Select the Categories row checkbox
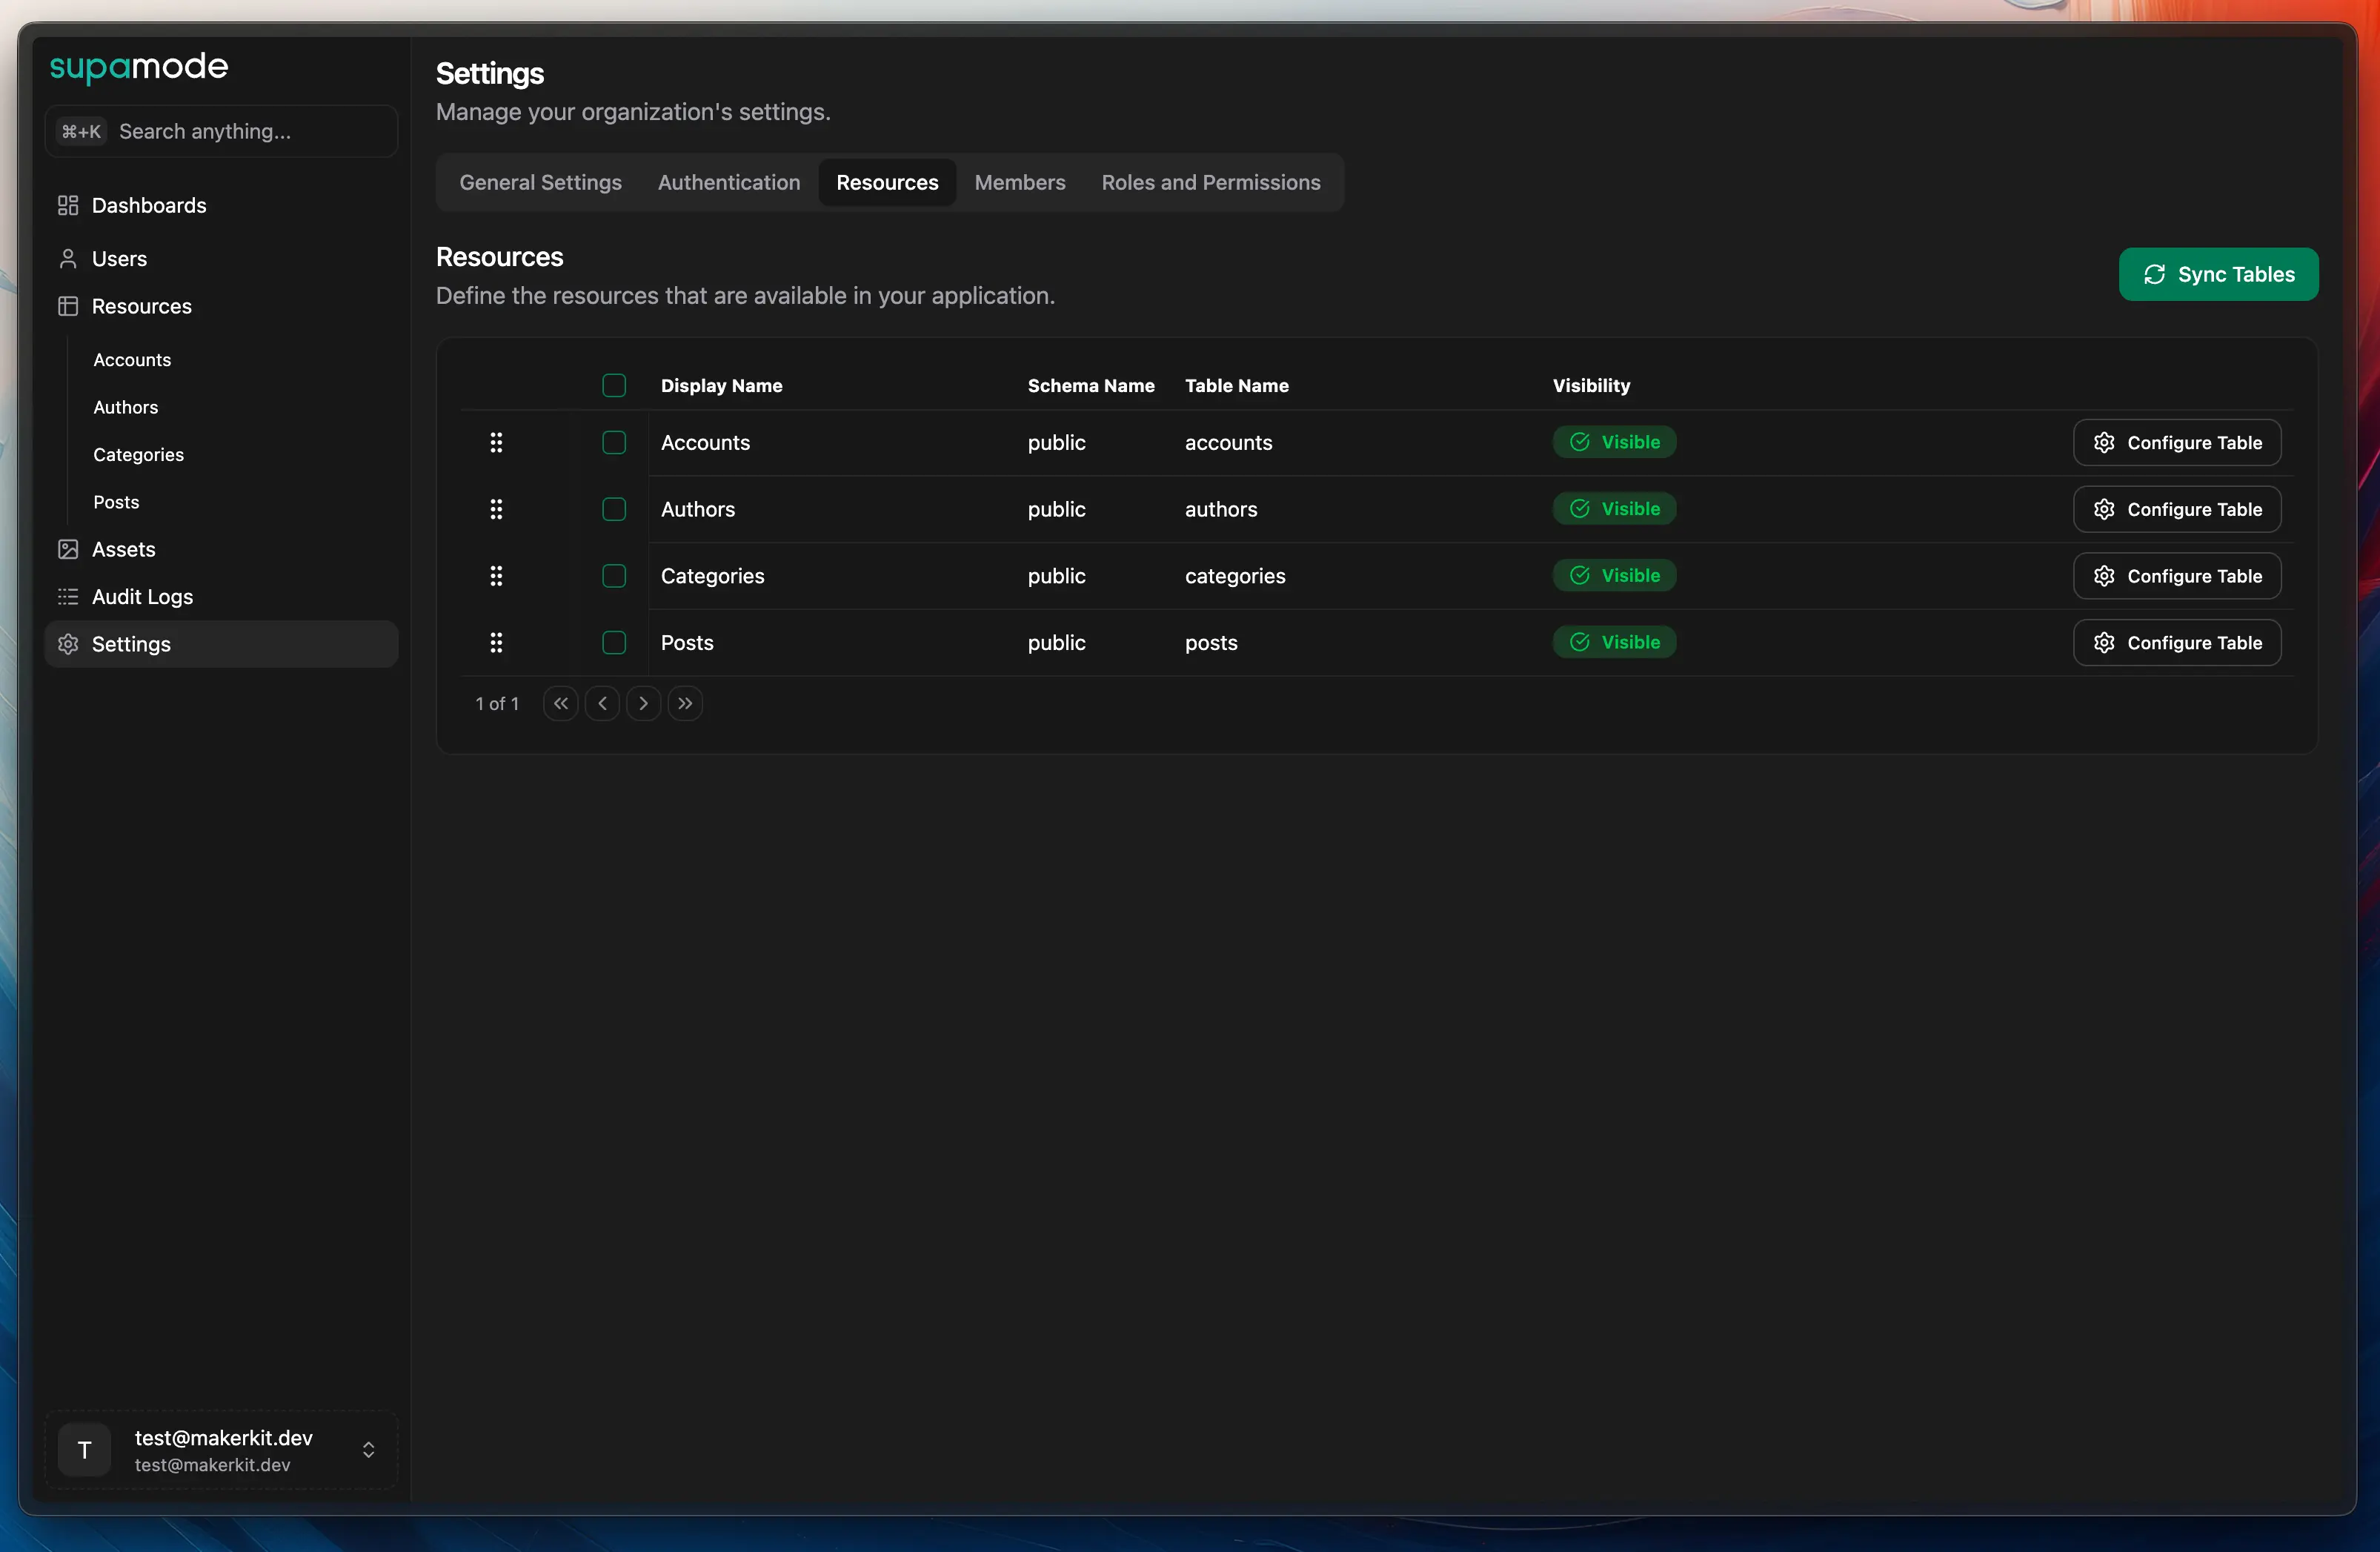This screenshot has width=2380, height=1552. click(614, 576)
